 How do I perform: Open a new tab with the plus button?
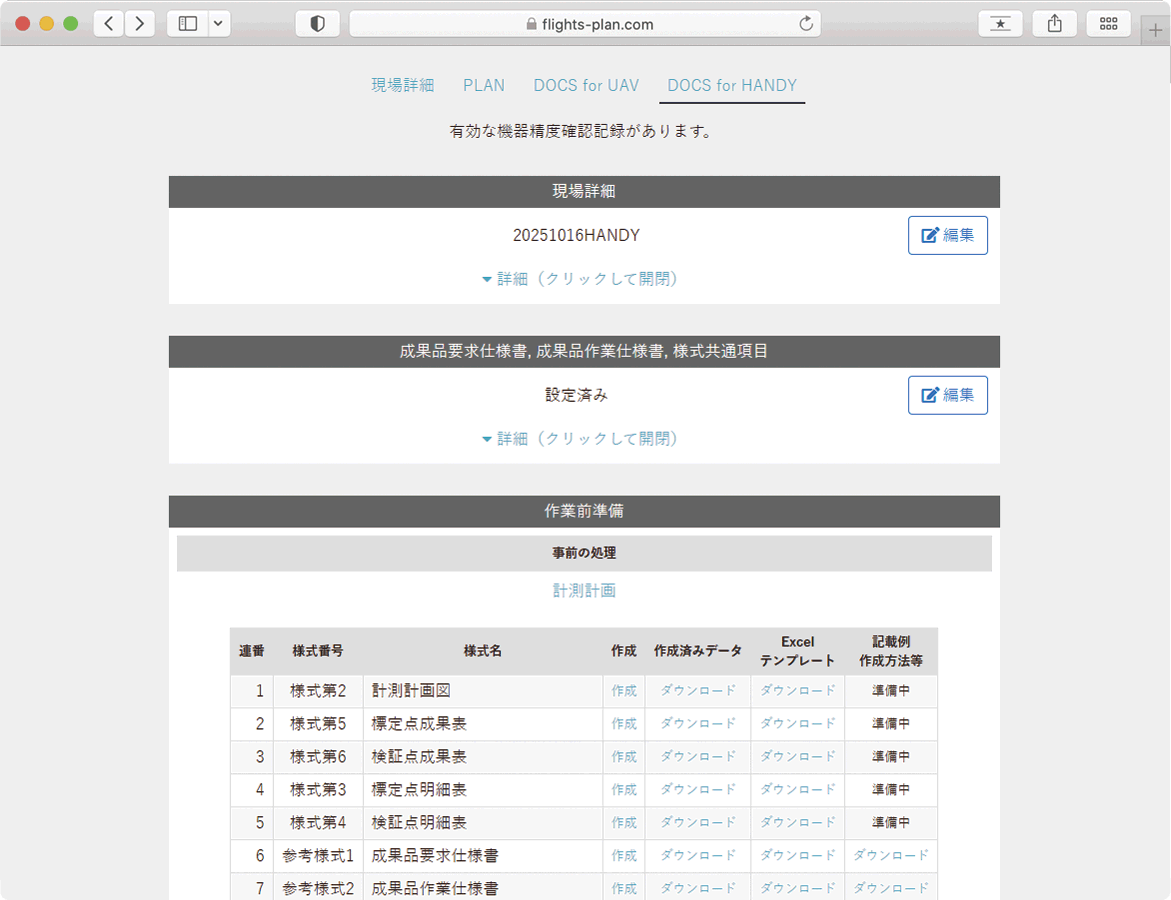click(x=1155, y=30)
